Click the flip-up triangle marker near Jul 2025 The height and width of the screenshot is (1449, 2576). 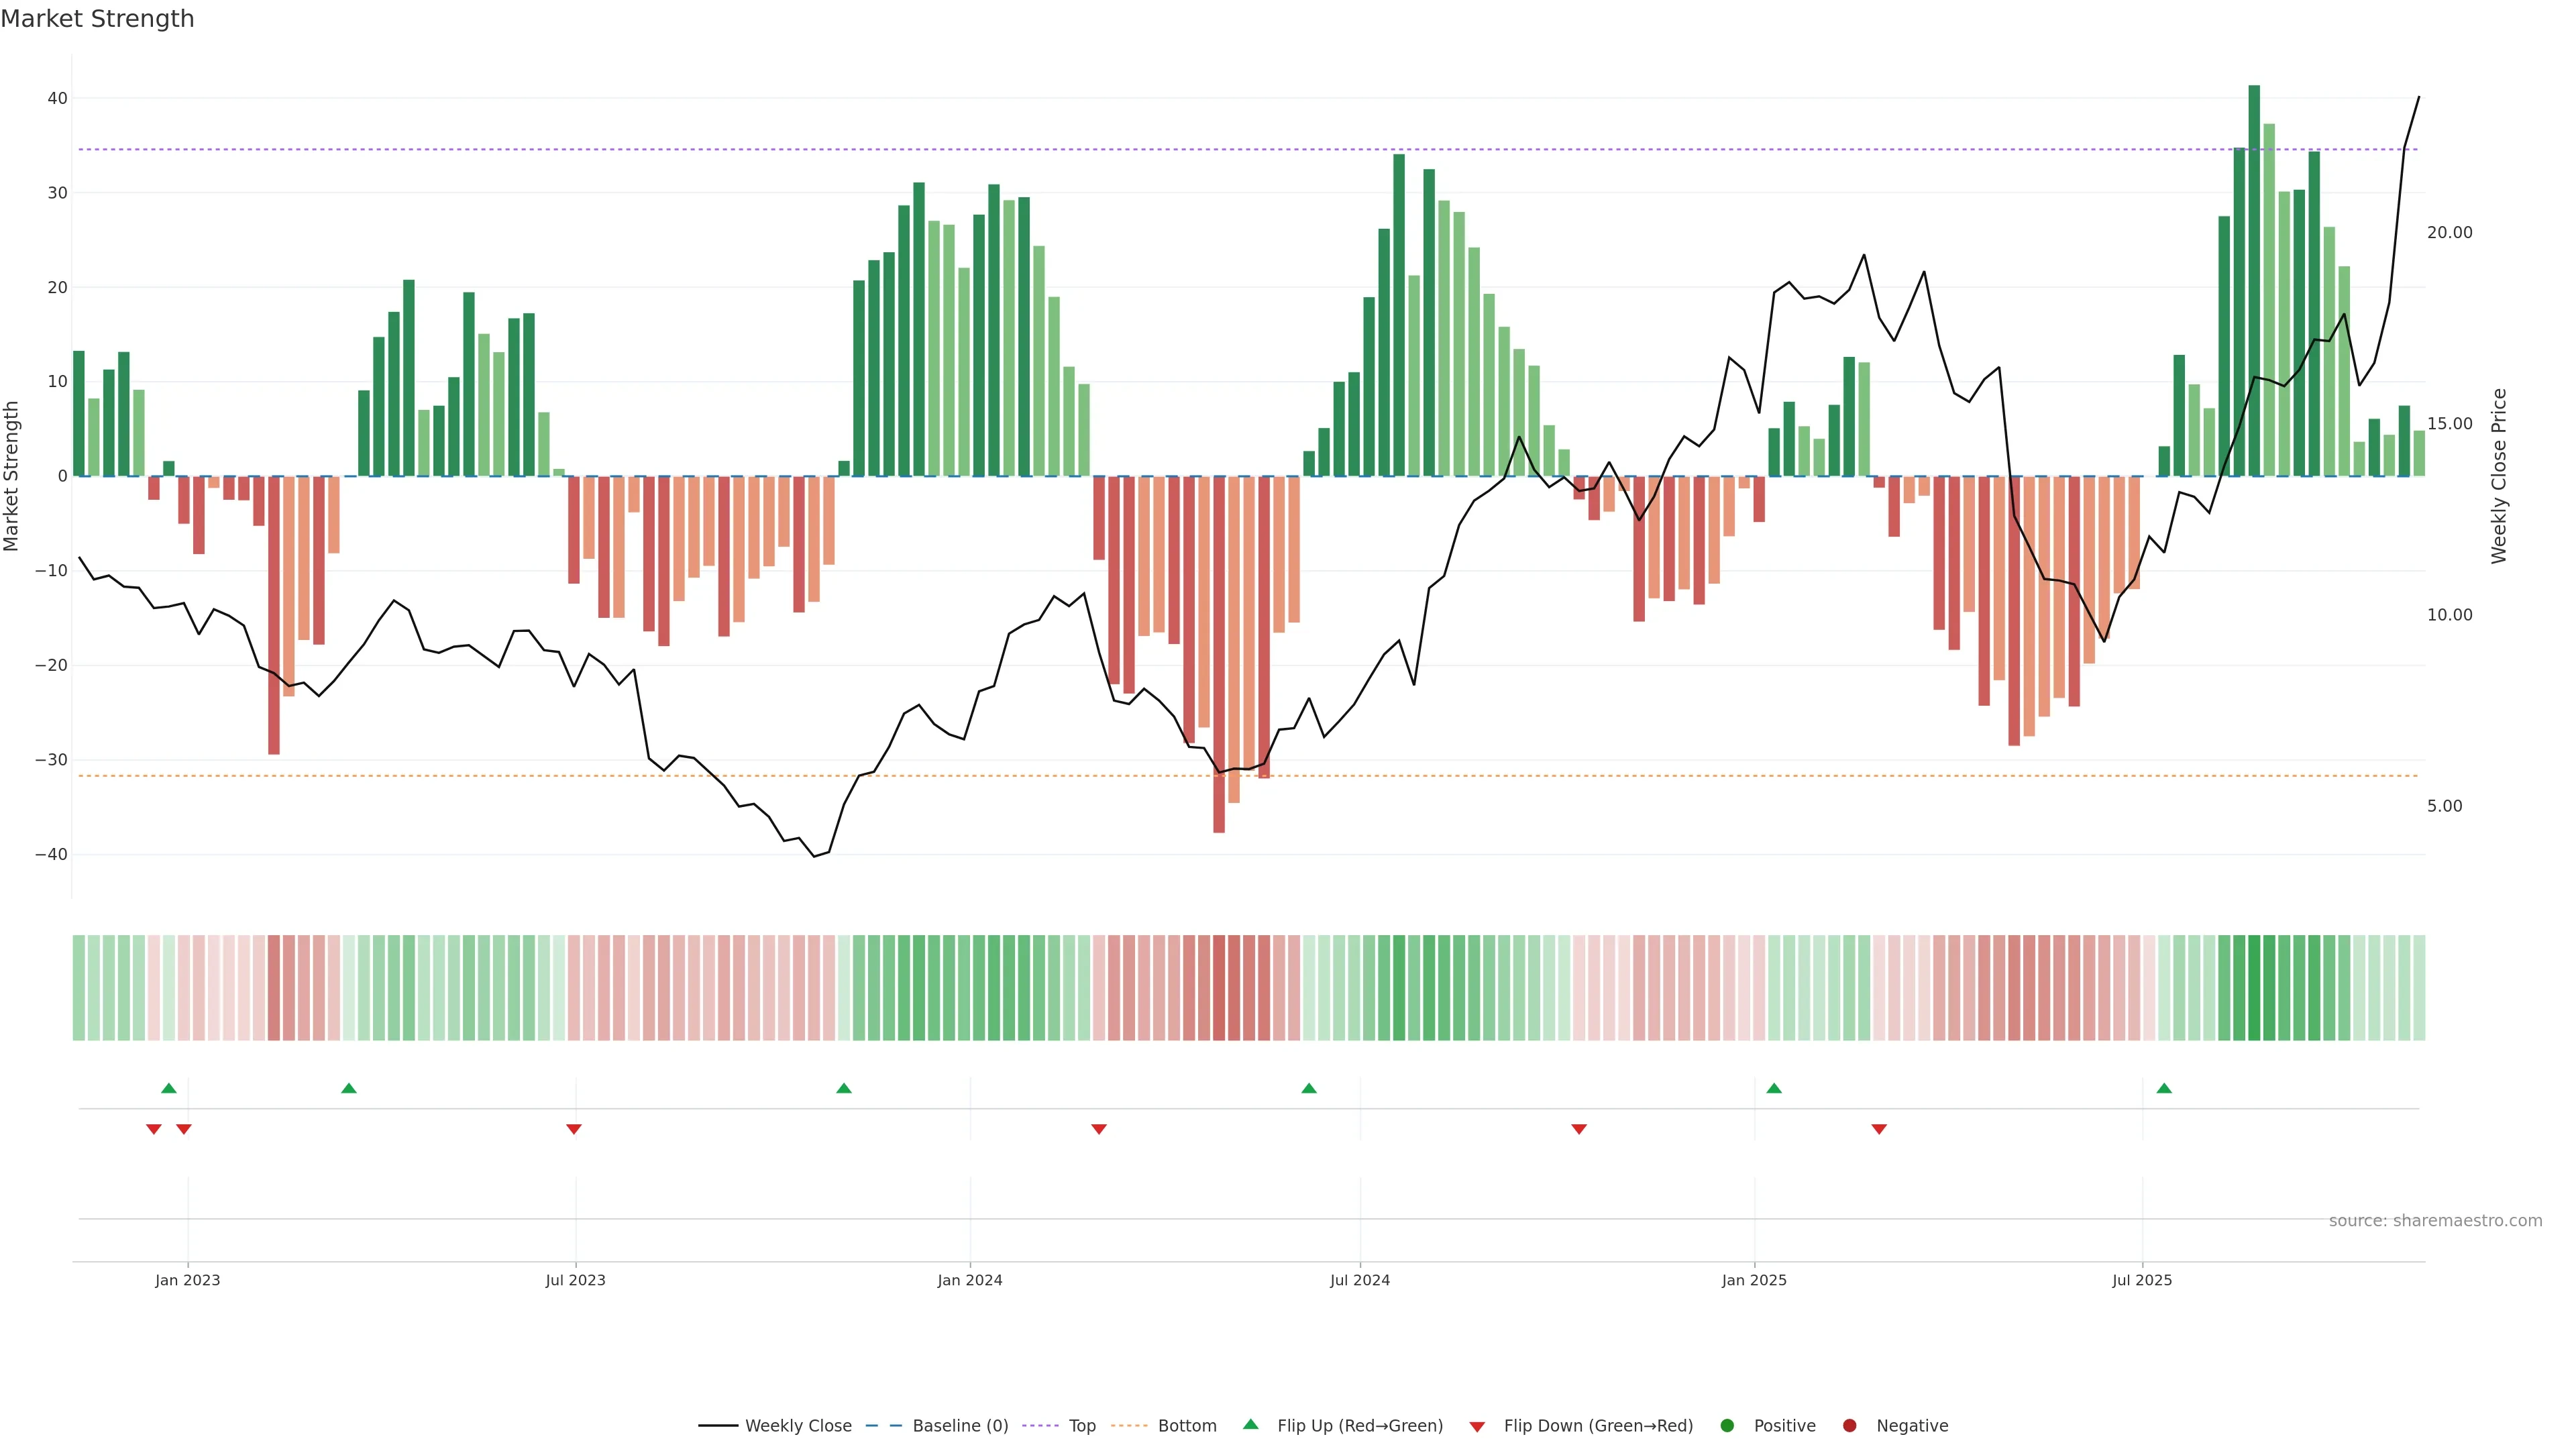(2164, 1088)
